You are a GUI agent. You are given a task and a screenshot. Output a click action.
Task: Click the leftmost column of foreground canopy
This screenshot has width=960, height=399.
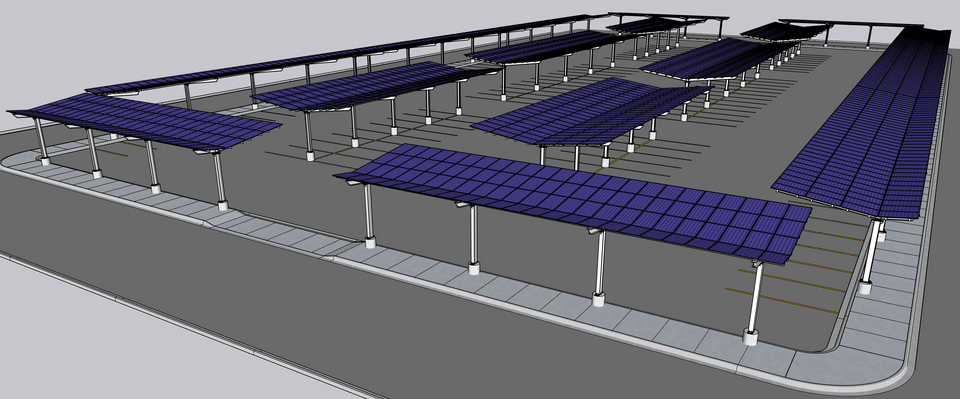[369, 215]
